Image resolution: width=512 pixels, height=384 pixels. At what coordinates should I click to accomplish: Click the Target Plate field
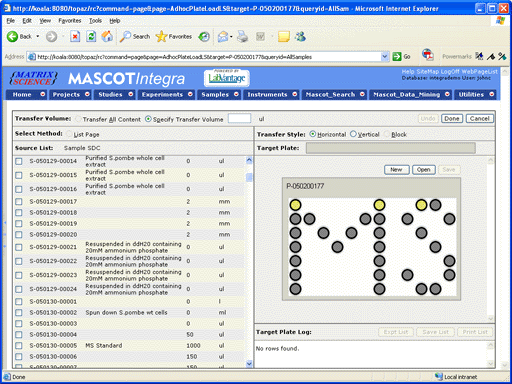point(390,148)
